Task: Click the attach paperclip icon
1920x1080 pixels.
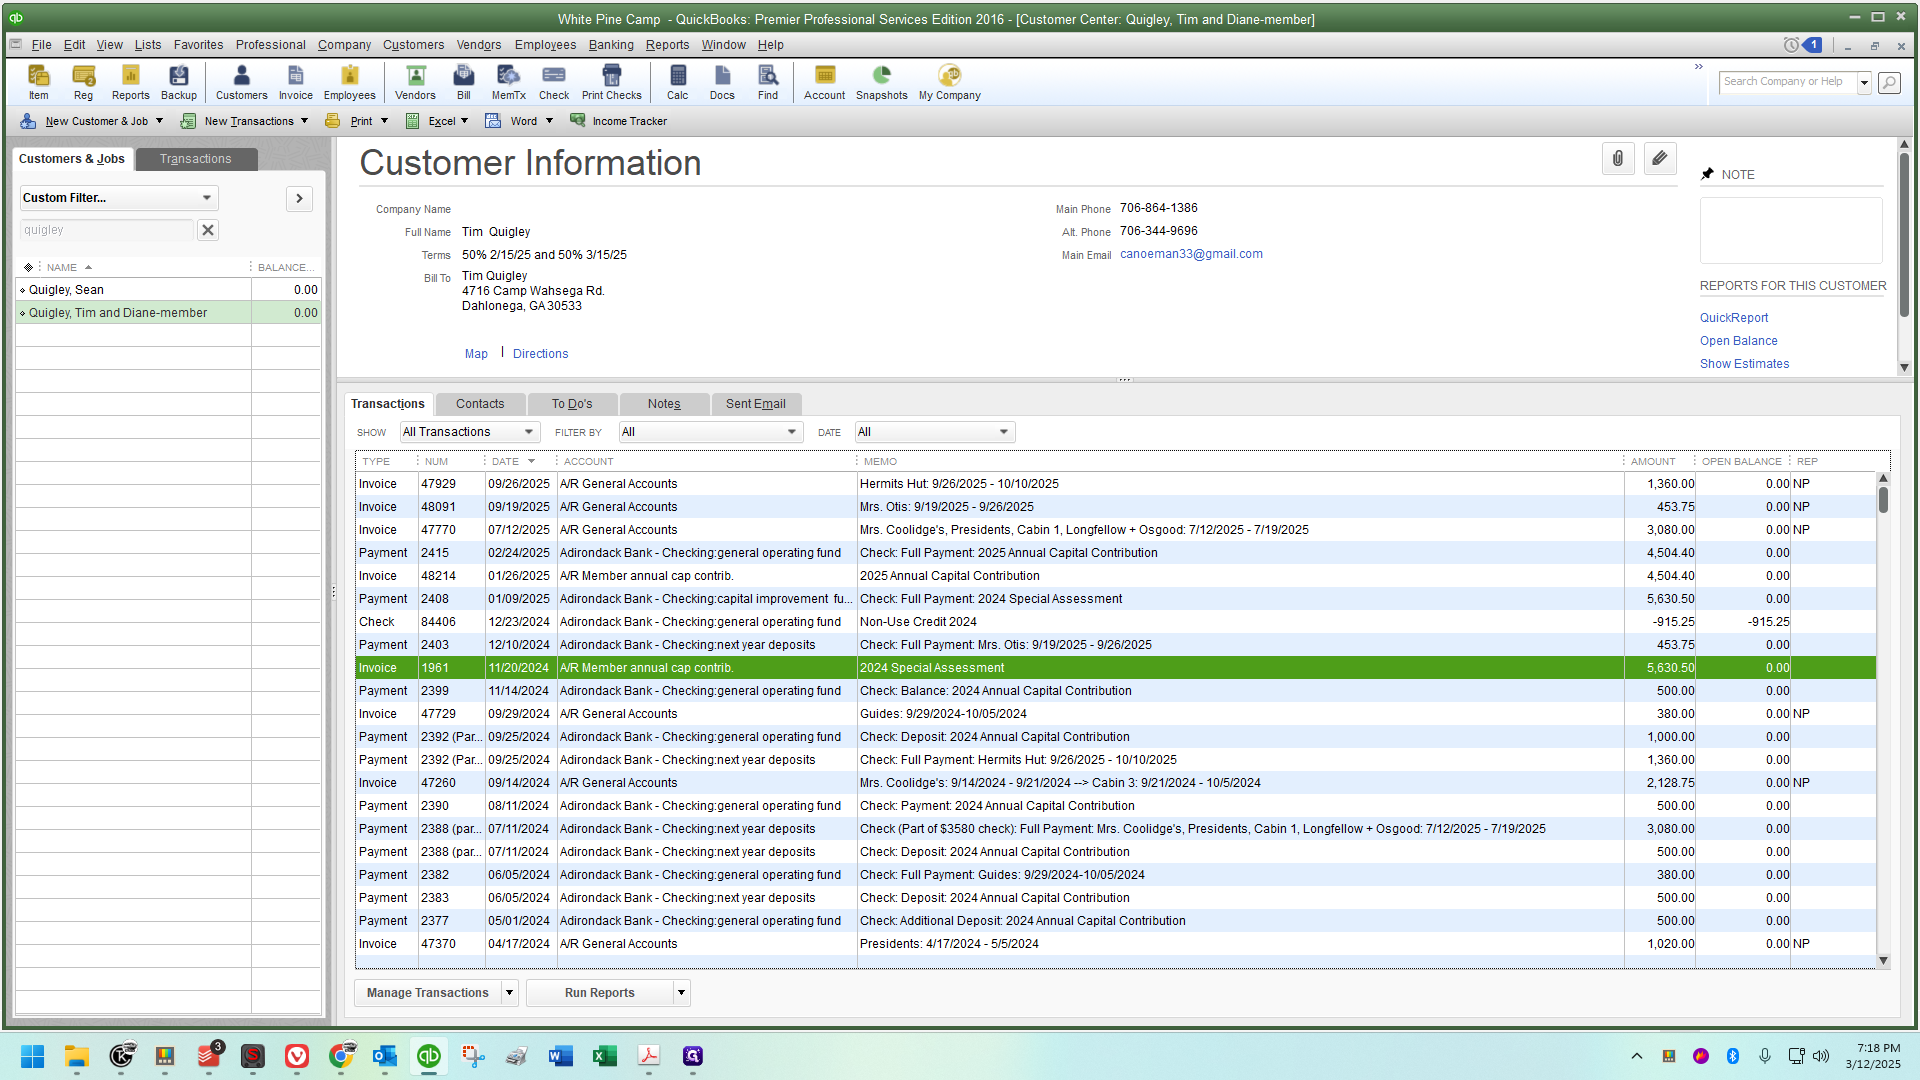Action: (x=1617, y=158)
